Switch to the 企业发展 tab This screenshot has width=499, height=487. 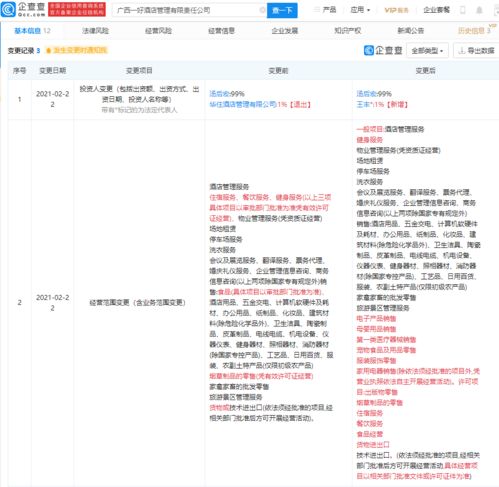[x=285, y=31]
